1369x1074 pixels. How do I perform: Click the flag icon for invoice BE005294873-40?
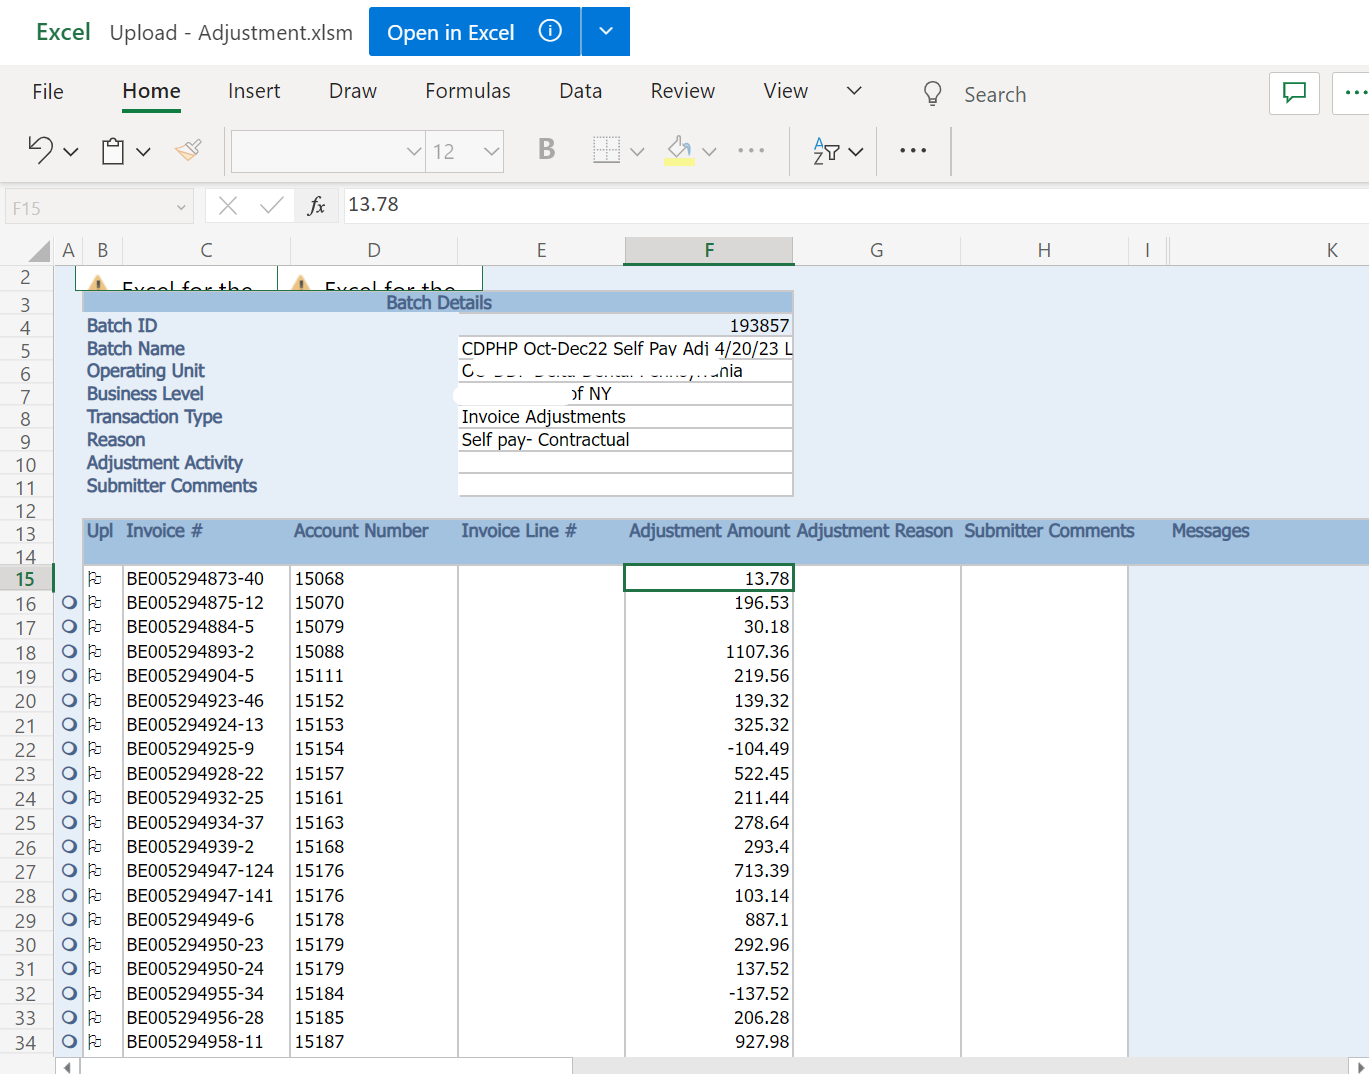pyautogui.click(x=95, y=578)
